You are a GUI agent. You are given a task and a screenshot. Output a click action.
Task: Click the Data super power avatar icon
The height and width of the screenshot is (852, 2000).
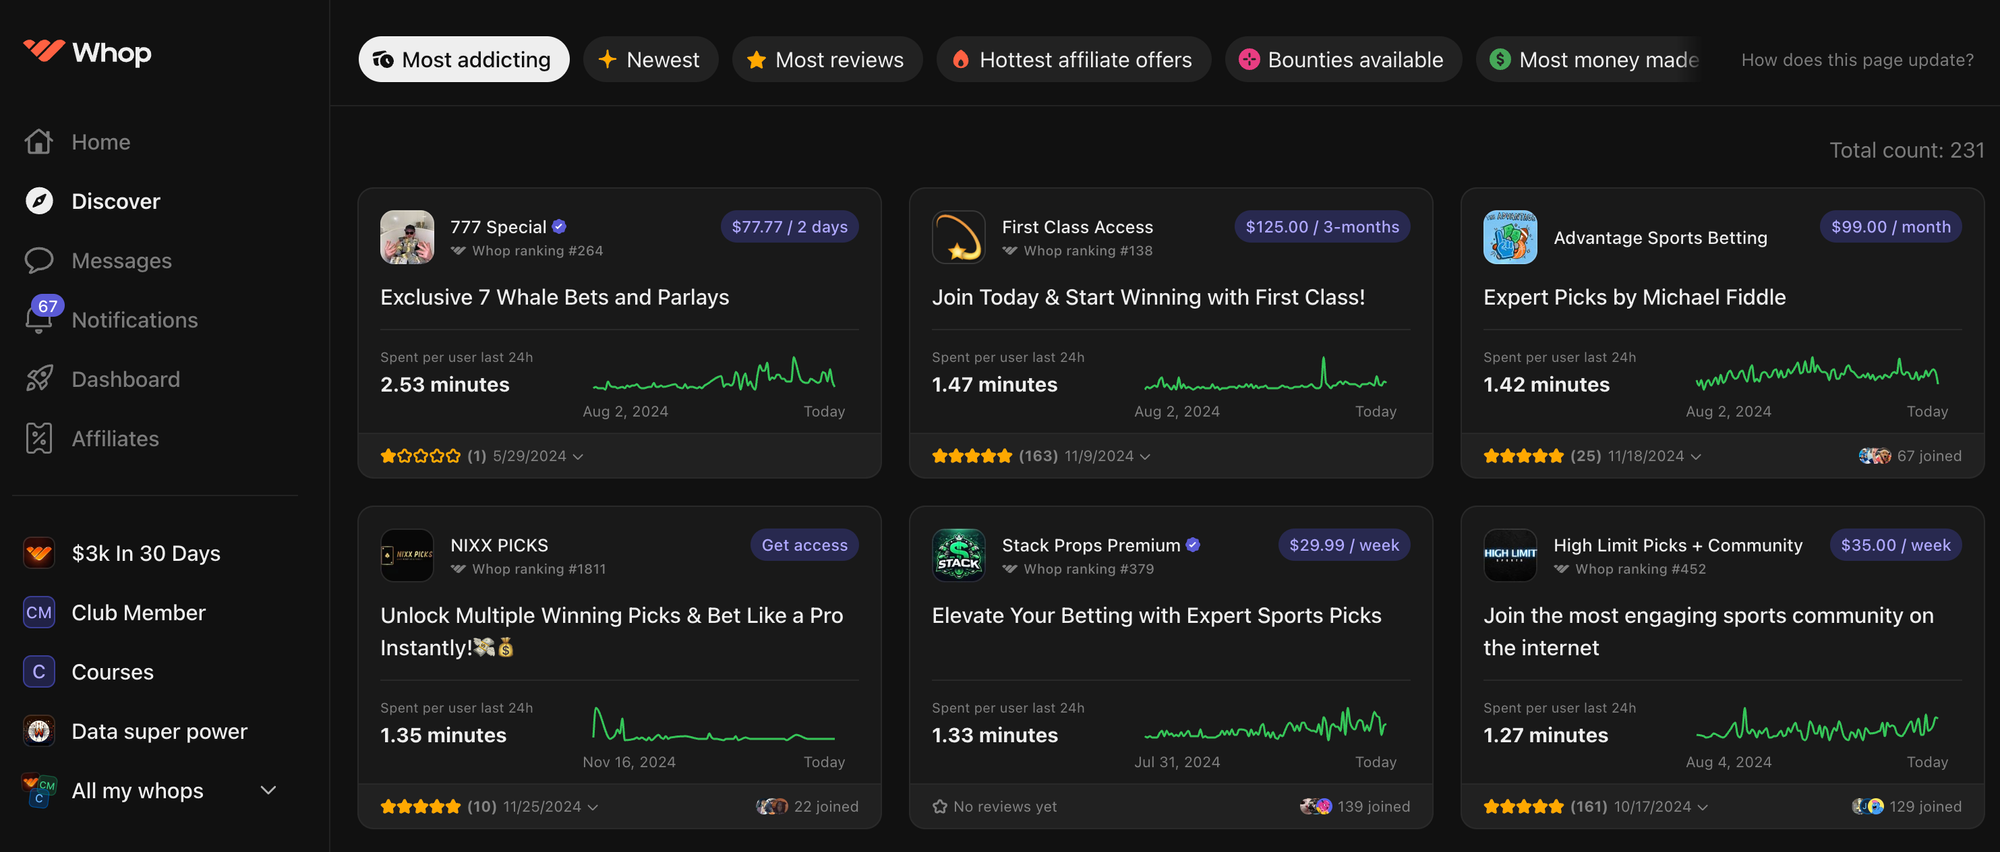coord(39,731)
